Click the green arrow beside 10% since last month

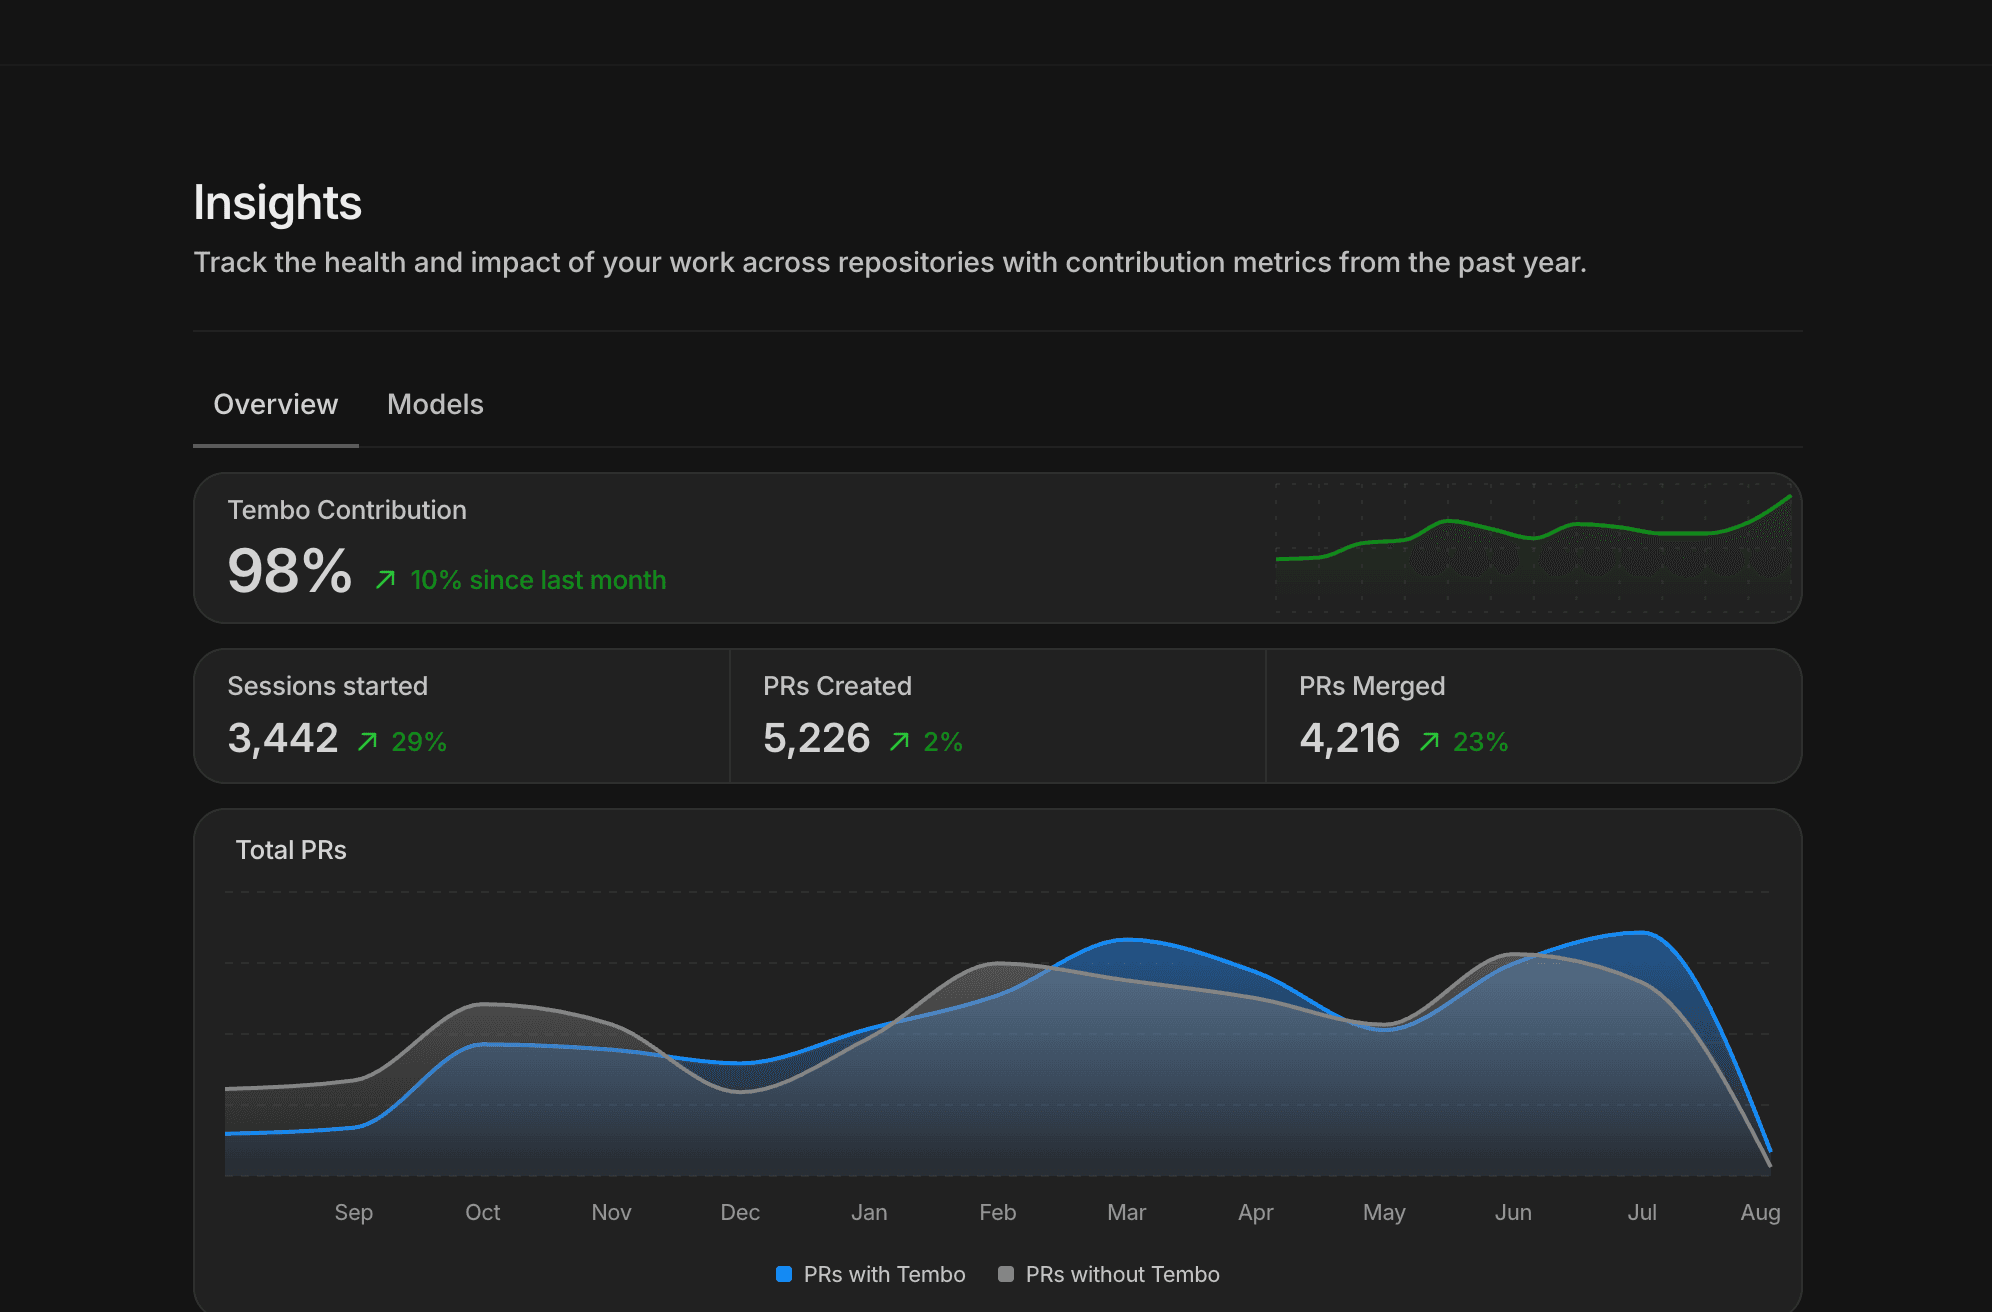[386, 580]
